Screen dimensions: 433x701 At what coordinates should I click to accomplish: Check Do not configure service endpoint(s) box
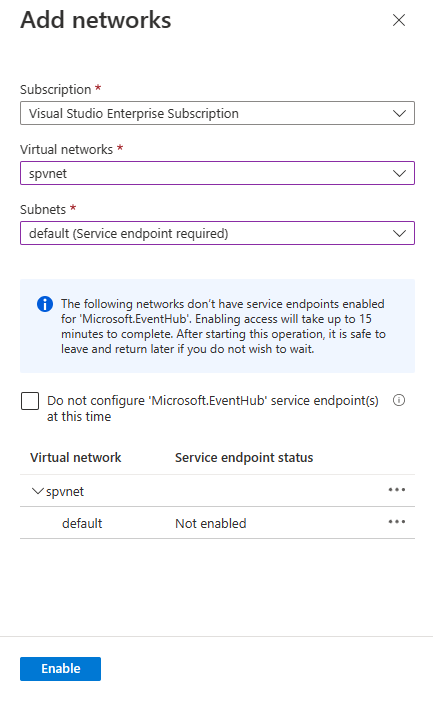point(30,401)
